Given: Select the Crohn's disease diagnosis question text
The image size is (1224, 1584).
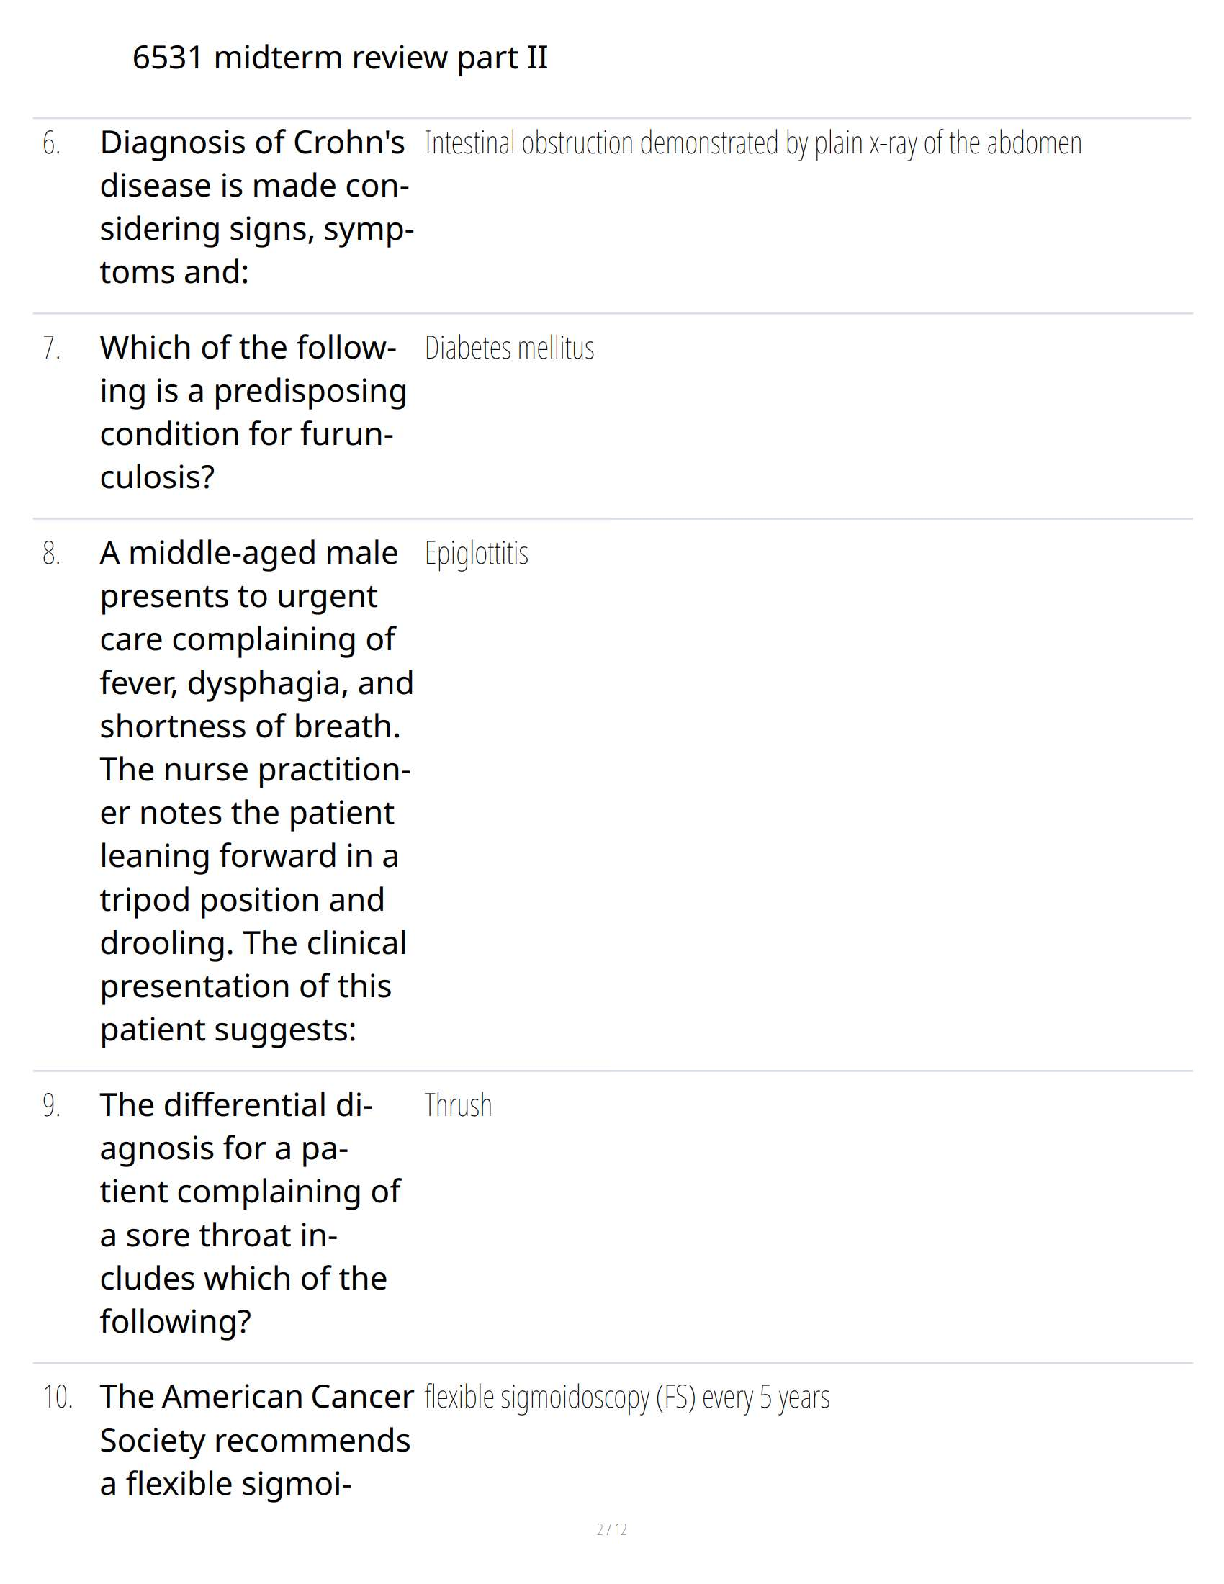Looking at the screenshot, I should (255, 207).
